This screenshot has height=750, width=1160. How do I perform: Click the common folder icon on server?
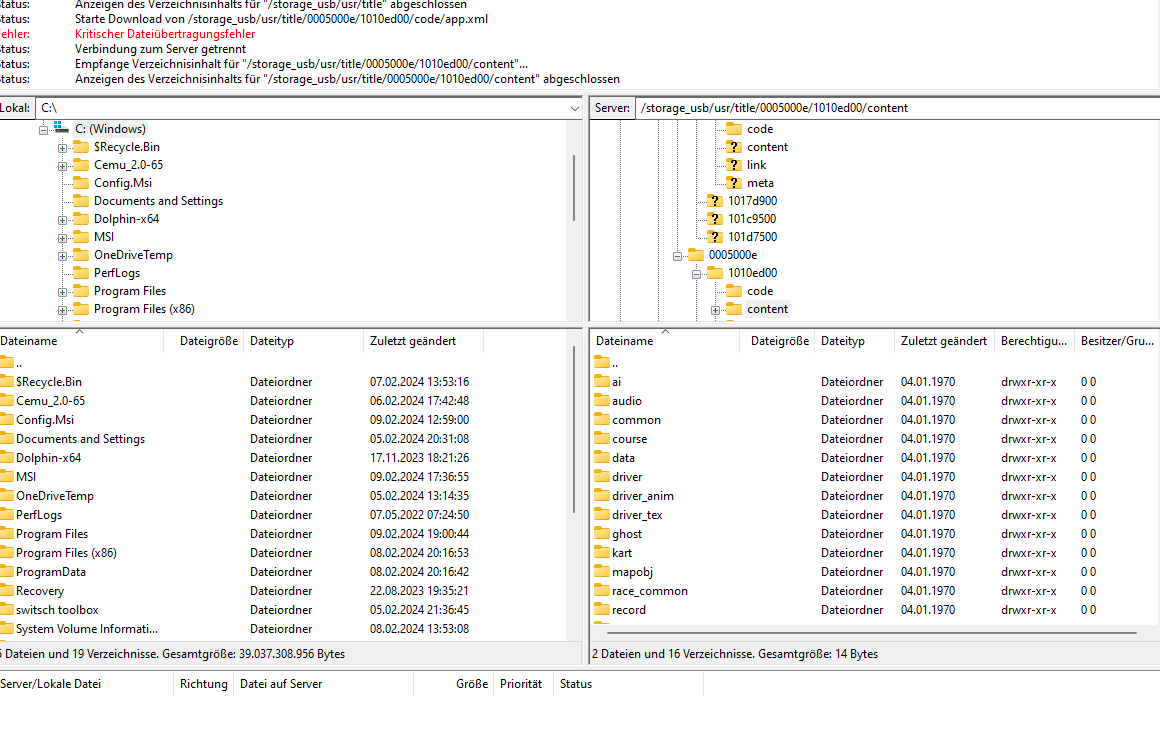click(x=601, y=419)
